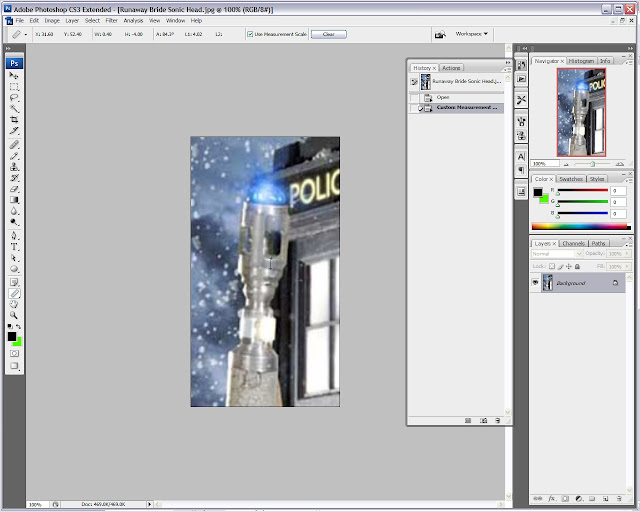This screenshot has width=640, height=512.
Task: Reset default foreground and background colors
Action: 10,326
